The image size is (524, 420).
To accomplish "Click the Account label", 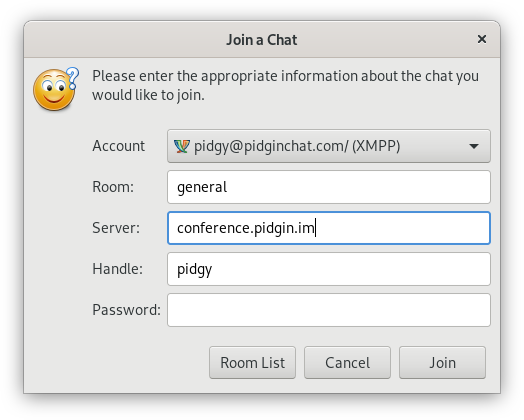I will click(119, 146).
